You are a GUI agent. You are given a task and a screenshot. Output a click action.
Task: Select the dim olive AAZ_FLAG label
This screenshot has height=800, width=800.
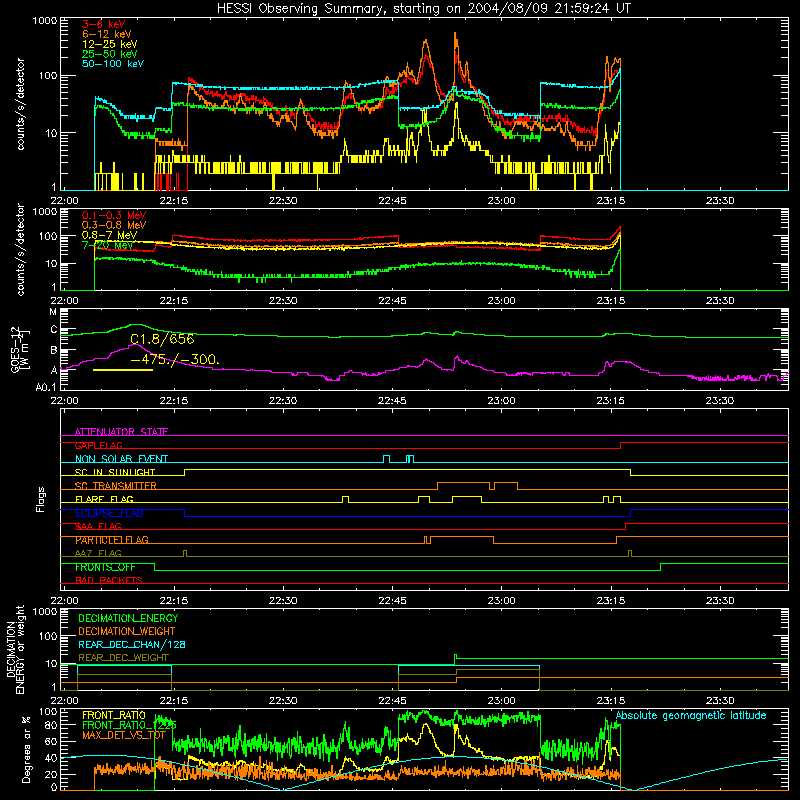tap(98, 554)
